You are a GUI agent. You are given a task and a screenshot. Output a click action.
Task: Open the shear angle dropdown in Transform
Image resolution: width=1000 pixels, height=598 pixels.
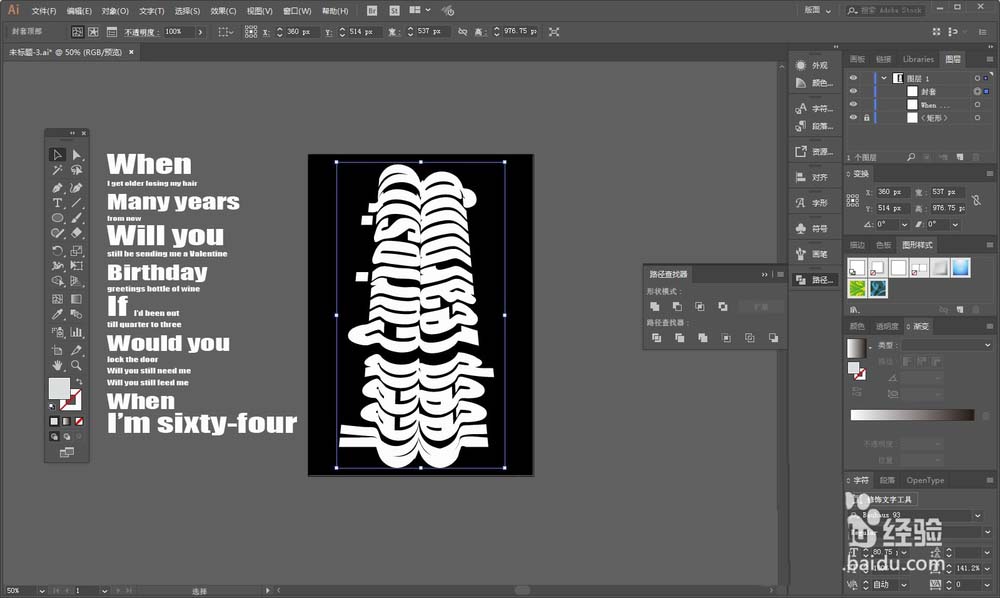955,224
